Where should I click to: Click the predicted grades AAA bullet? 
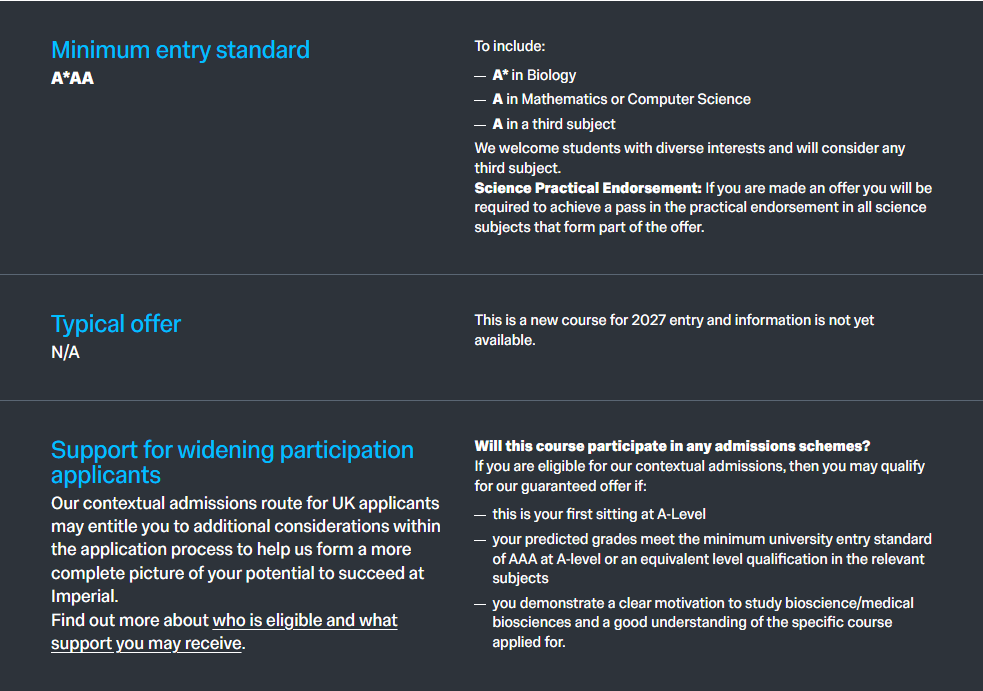click(x=711, y=558)
